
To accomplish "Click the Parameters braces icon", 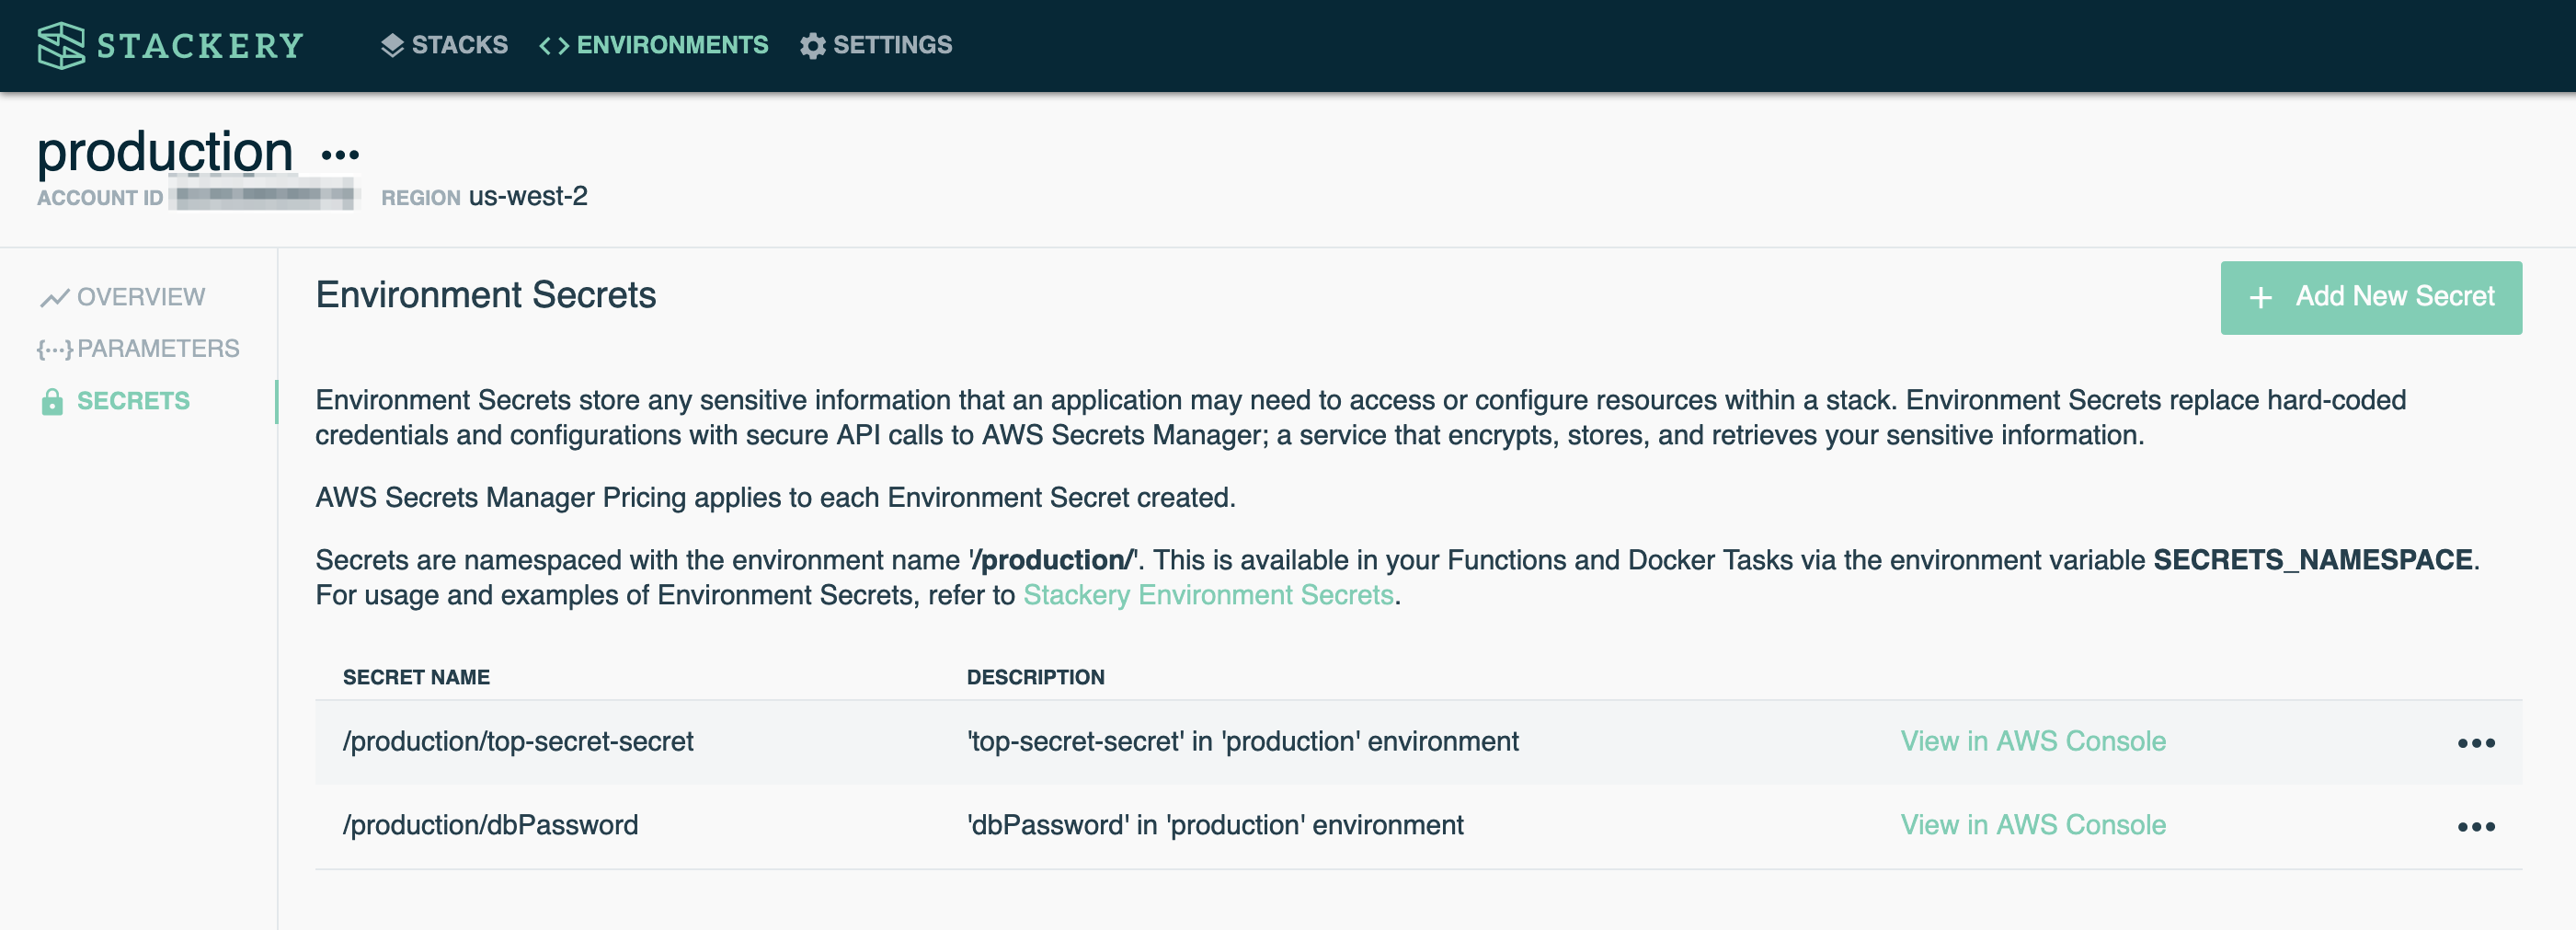I will [54, 349].
